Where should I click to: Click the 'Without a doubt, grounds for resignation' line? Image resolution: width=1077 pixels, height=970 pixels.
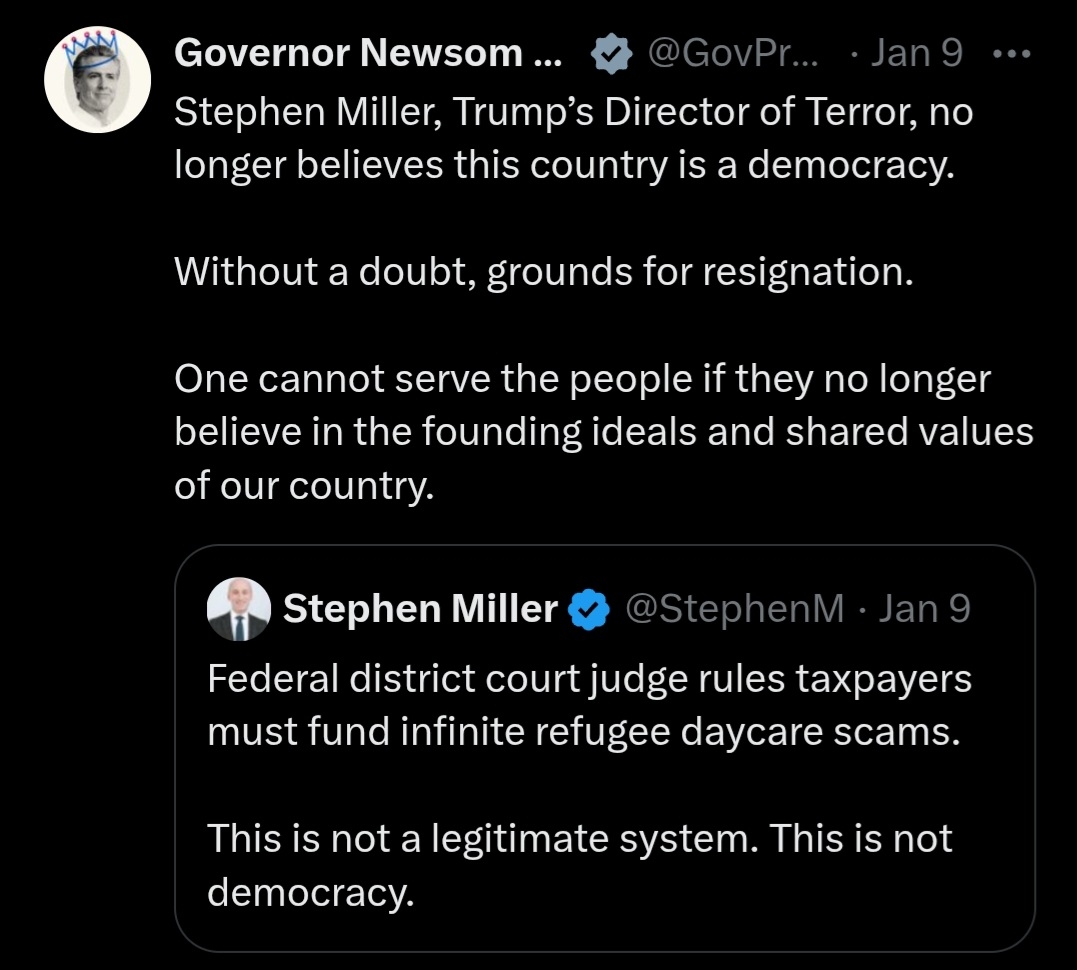(x=544, y=271)
